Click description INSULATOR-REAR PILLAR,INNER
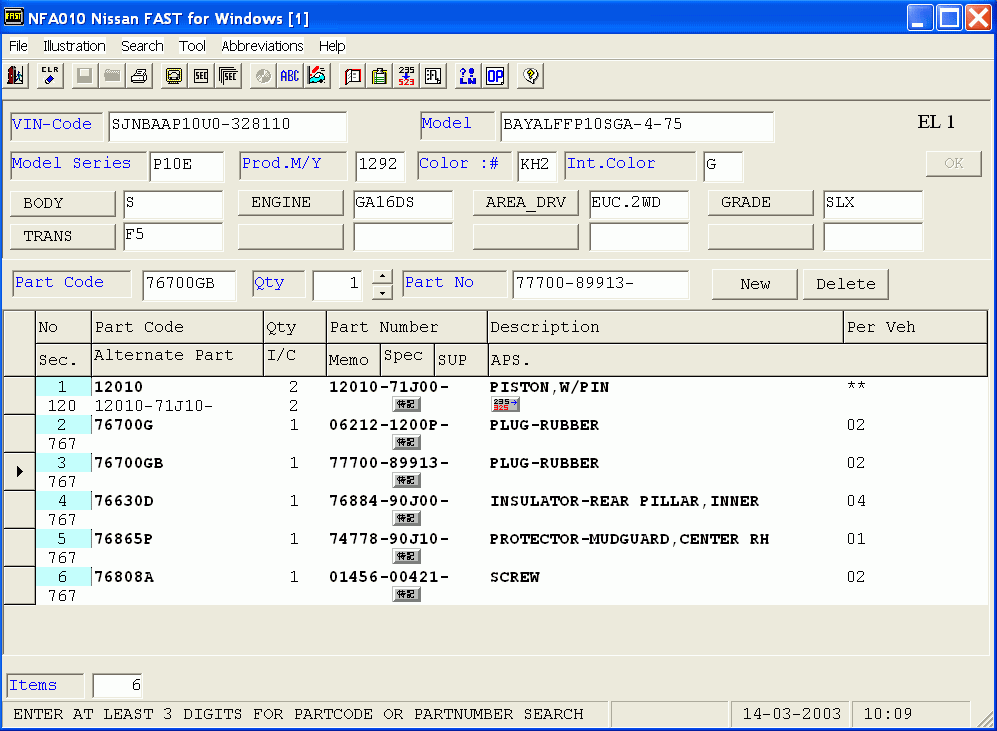The height and width of the screenshot is (731, 997). pos(624,501)
